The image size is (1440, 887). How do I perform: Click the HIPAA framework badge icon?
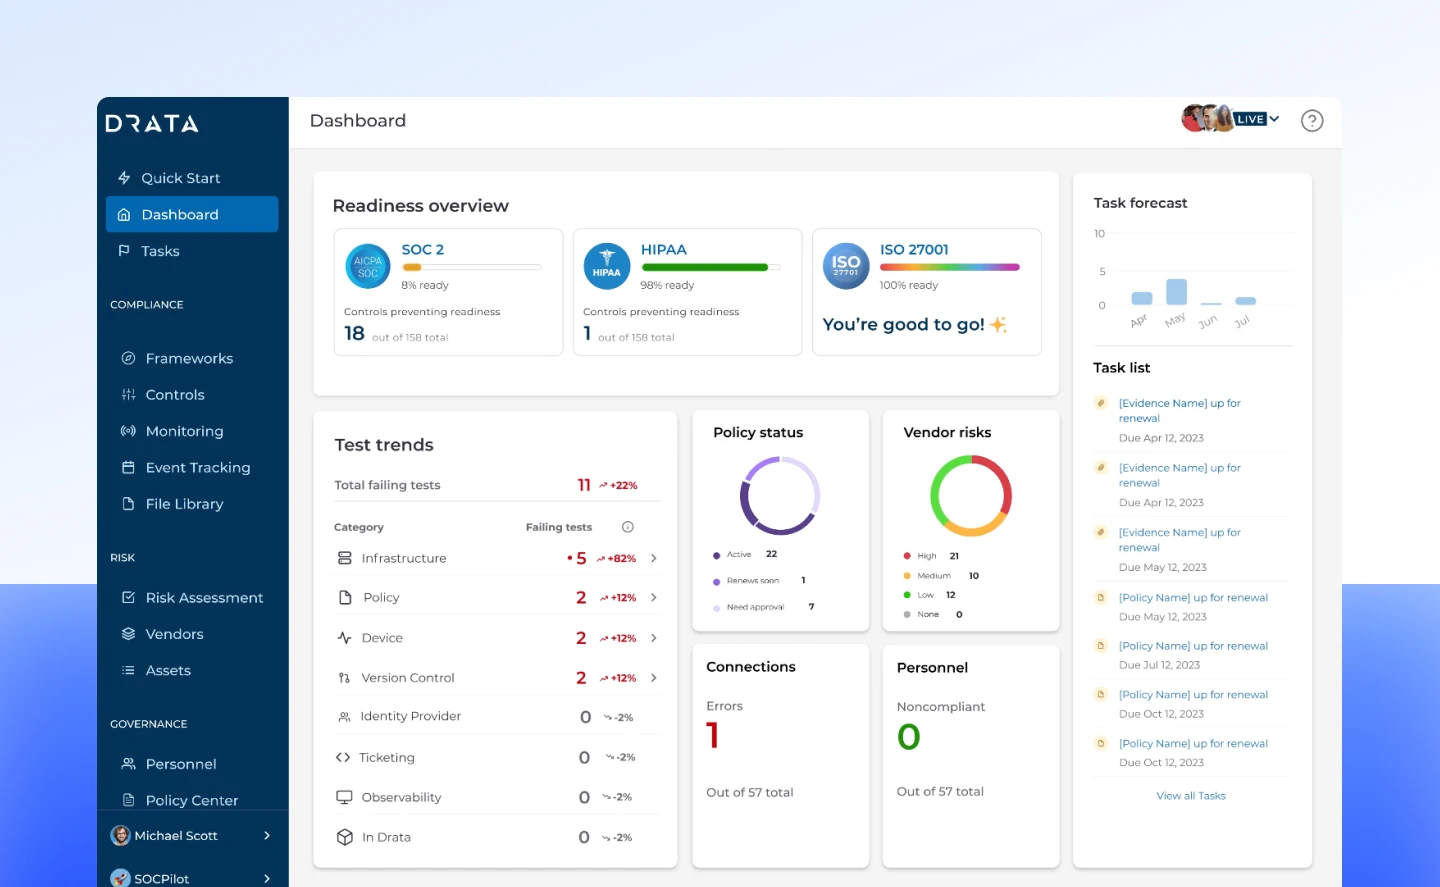click(x=606, y=267)
